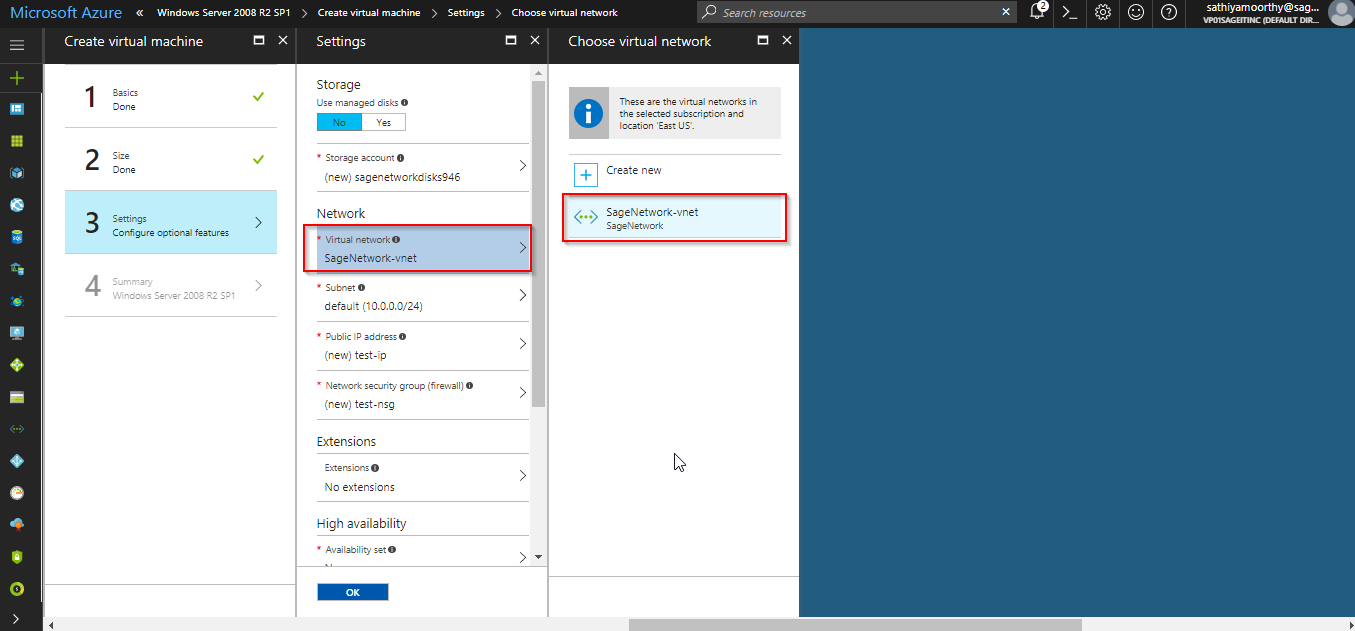This screenshot has height=631, width=1355.
Task: Set managed disks to No
Action: 339,122
